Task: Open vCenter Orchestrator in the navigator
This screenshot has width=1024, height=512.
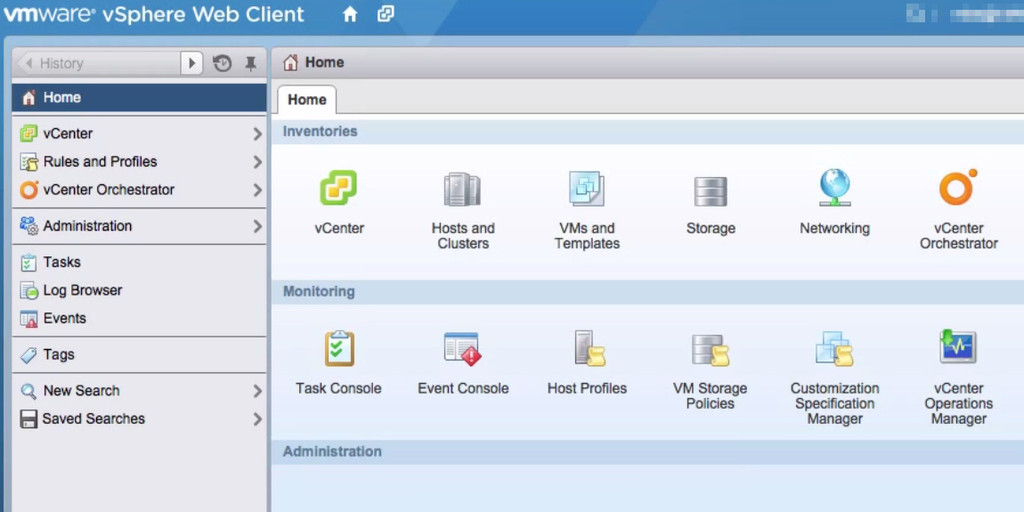Action: pyautogui.click(x=139, y=190)
